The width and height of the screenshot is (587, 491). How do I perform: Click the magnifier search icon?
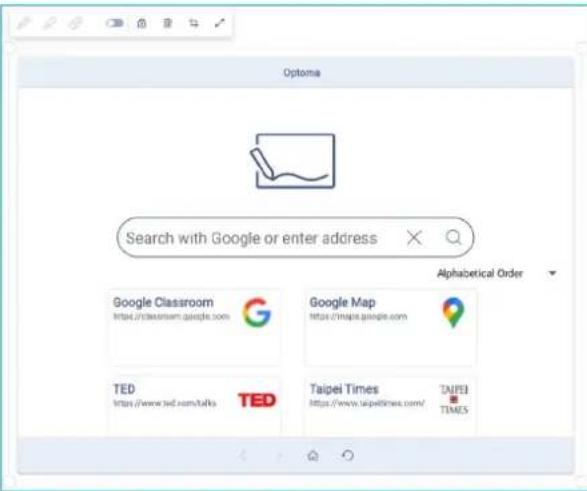pyautogui.click(x=453, y=237)
